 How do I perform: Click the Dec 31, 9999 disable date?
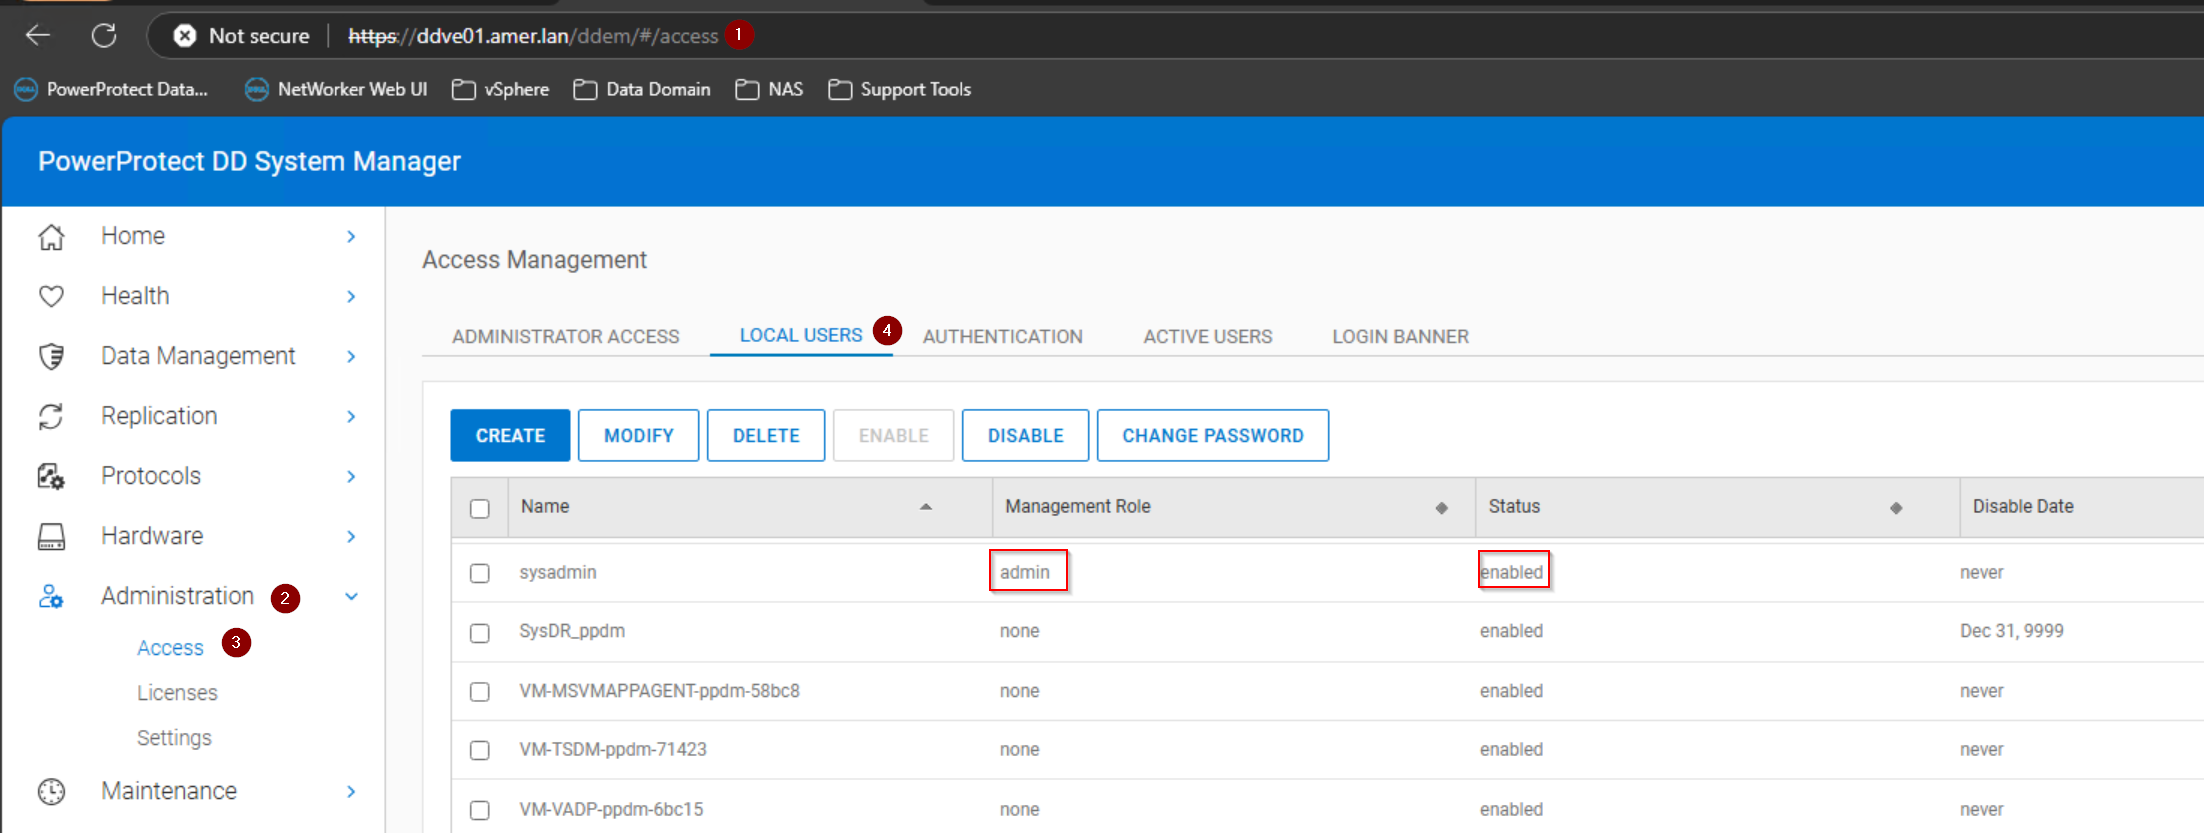click(x=2012, y=631)
